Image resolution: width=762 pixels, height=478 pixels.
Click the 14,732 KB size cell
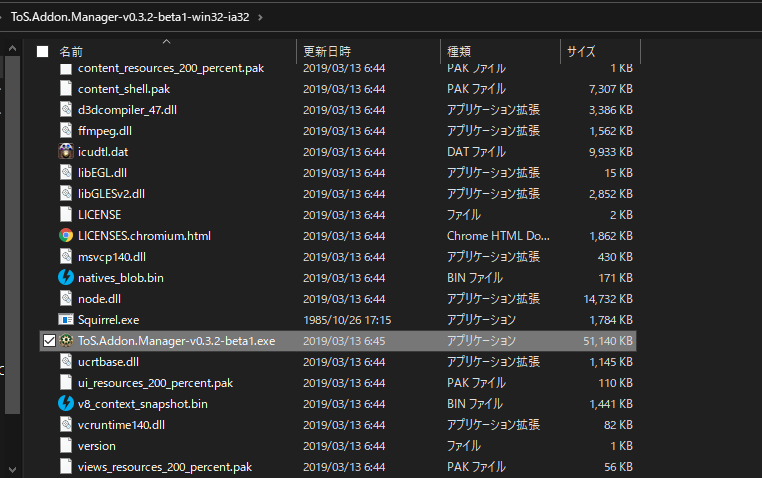tap(608, 299)
